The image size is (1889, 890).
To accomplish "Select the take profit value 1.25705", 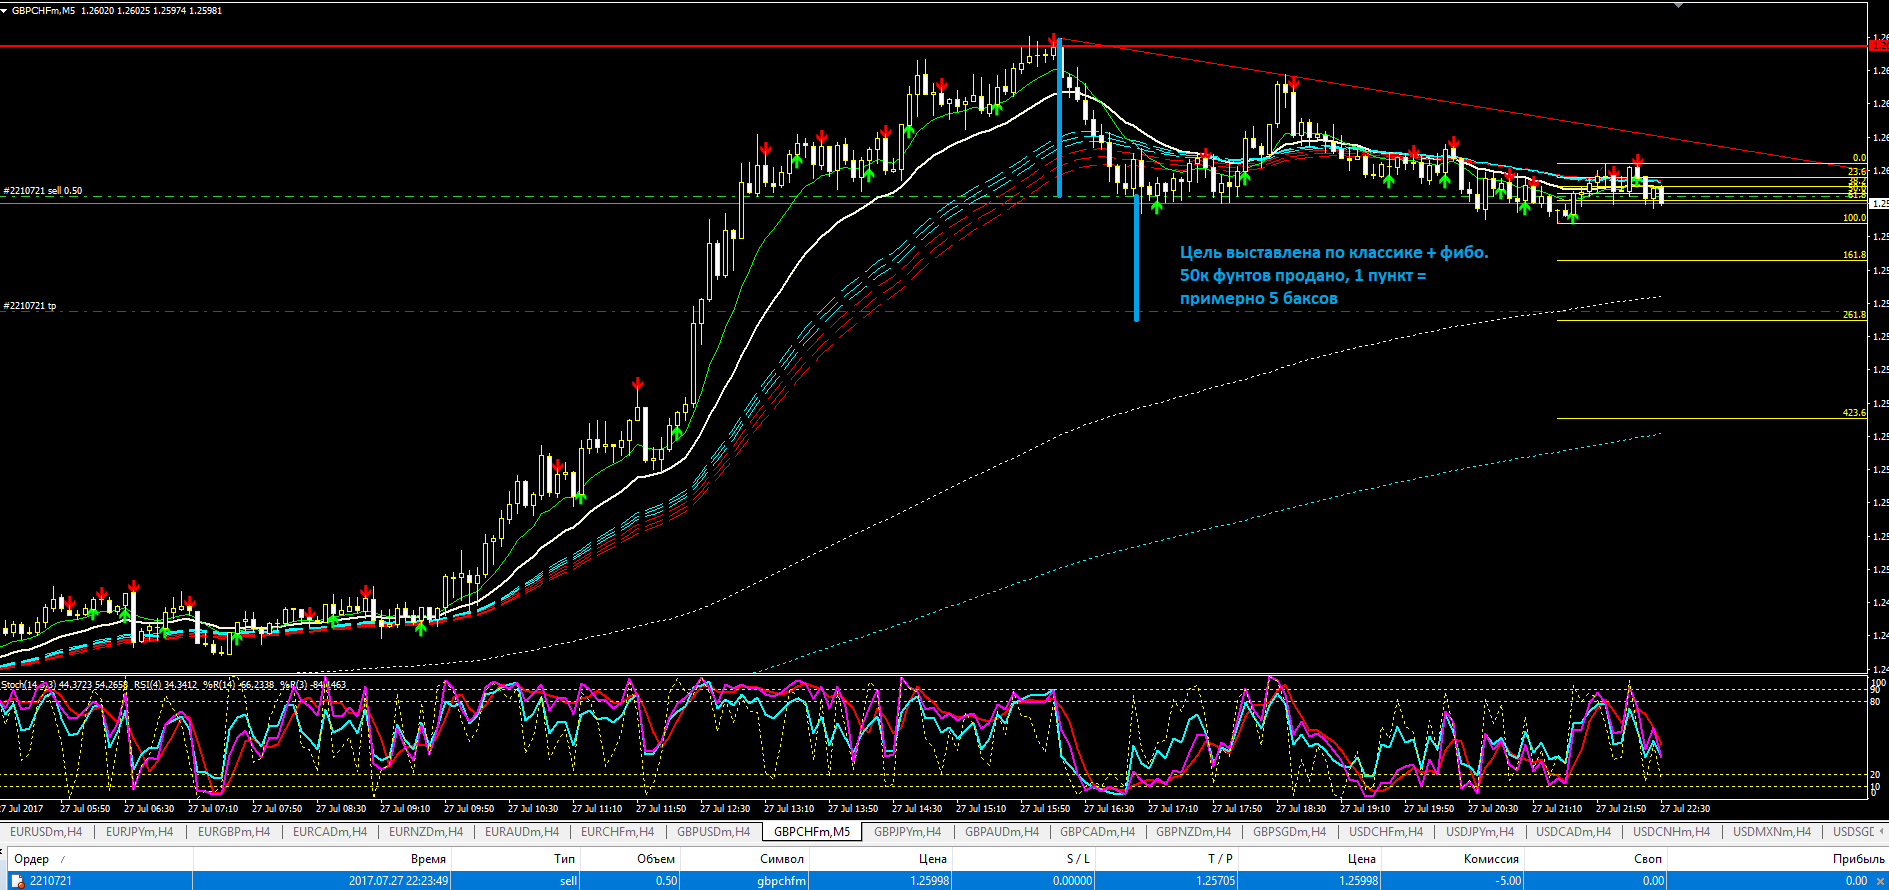I will tap(1168, 881).
